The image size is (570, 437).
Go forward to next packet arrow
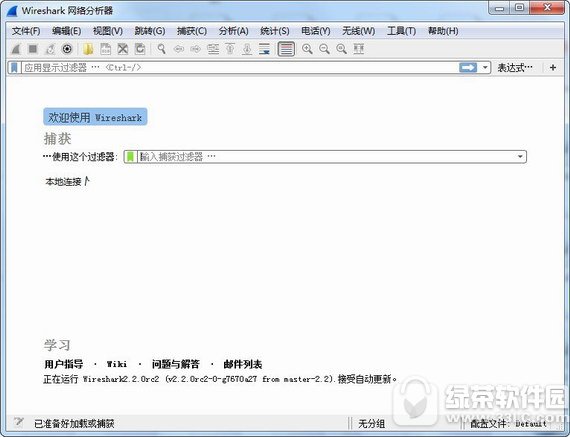[196, 49]
